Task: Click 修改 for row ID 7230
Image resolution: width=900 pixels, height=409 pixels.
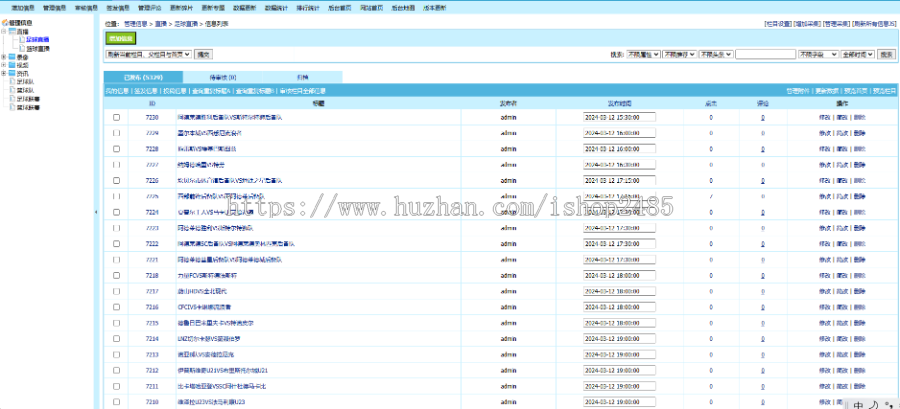Action: pos(824,117)
